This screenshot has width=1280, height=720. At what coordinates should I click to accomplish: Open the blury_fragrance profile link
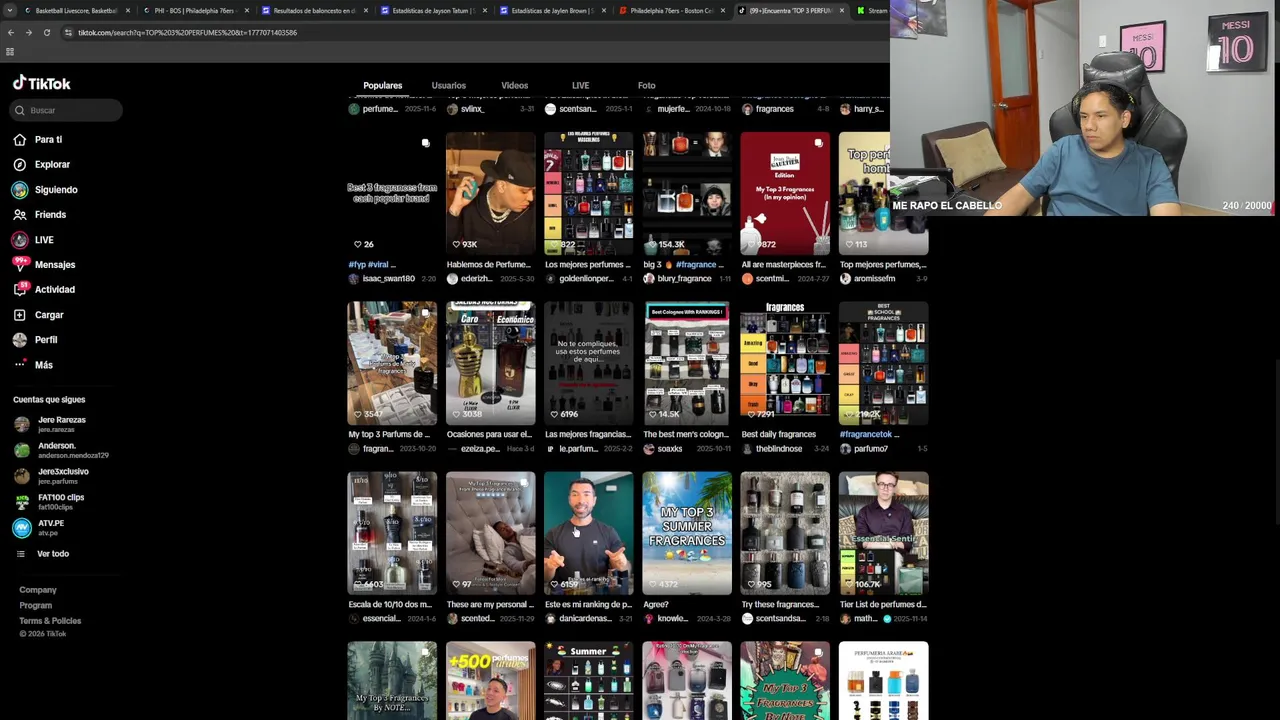(677, 279)
